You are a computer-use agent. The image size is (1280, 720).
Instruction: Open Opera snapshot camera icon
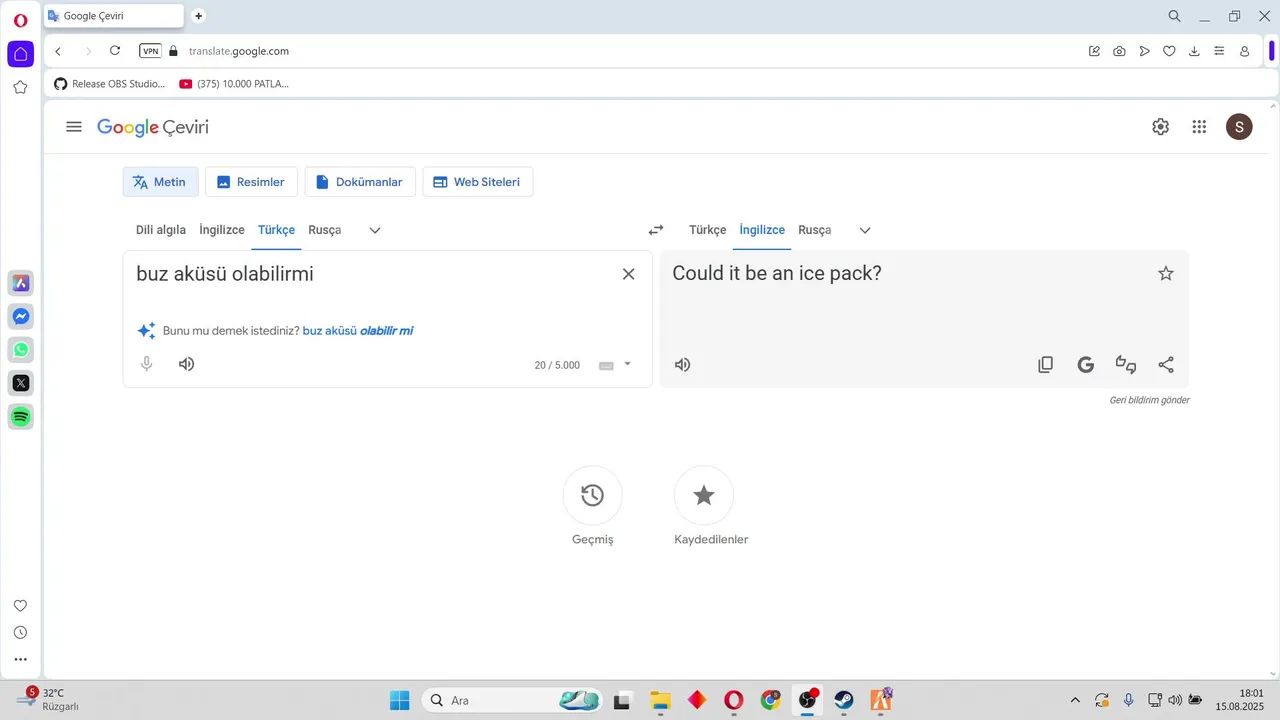click(x=1119, y=51)
